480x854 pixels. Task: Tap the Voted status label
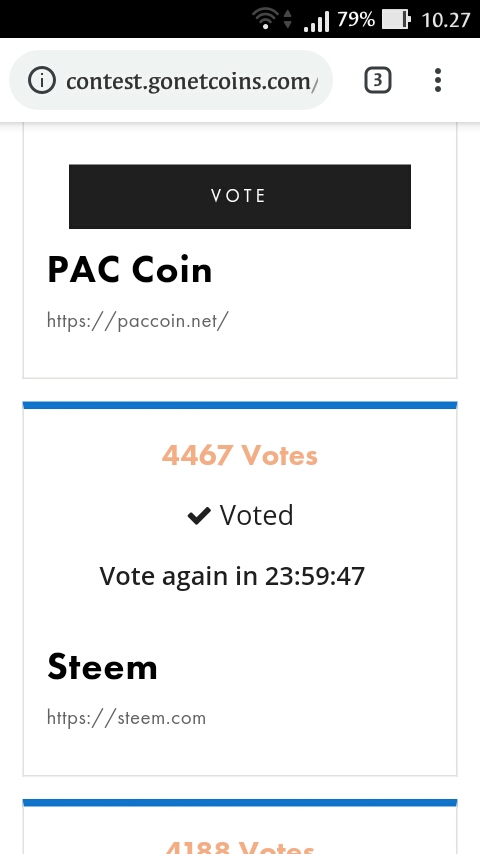[x=256, y=515]
